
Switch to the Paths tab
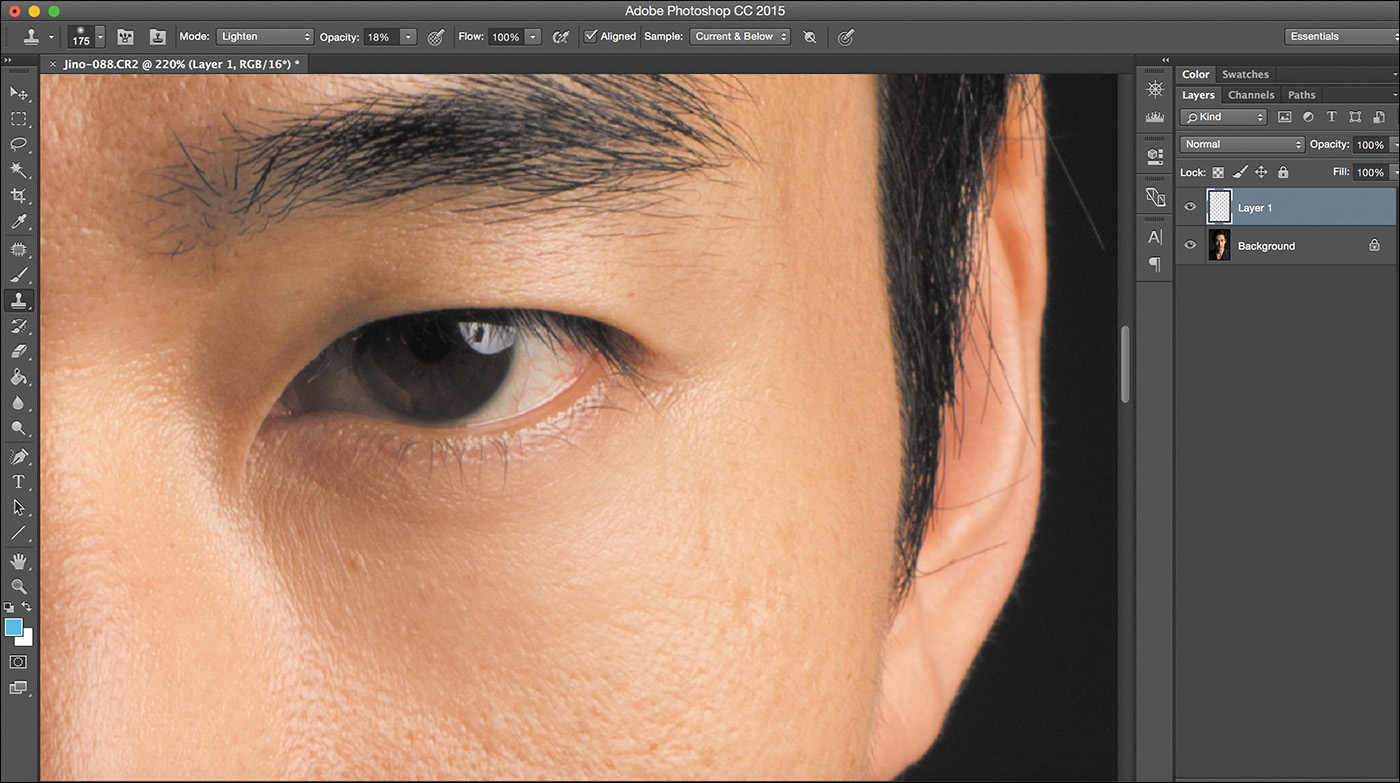[x=1302, y=95]
